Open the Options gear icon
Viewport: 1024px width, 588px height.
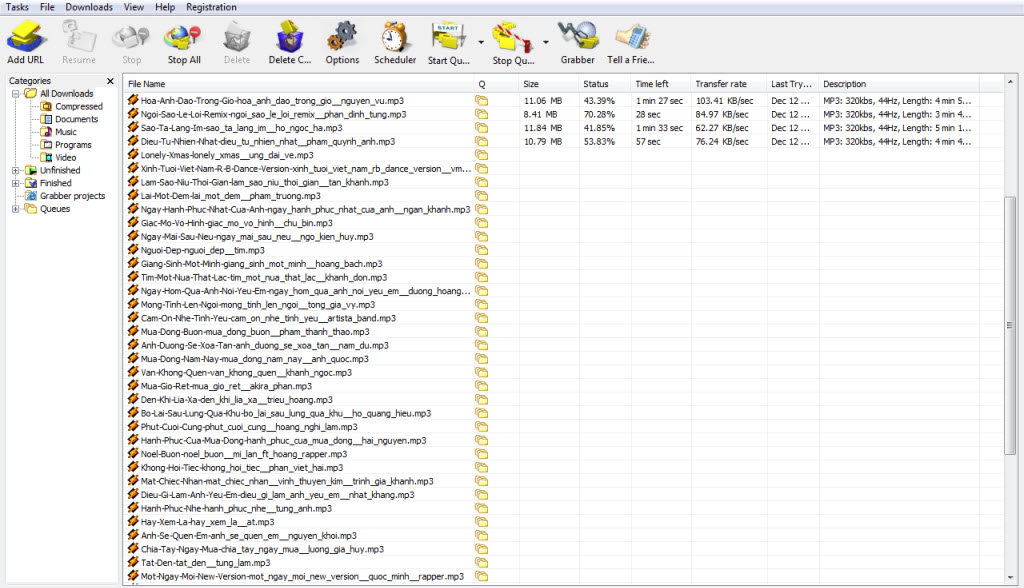click(x=342, y=38)
